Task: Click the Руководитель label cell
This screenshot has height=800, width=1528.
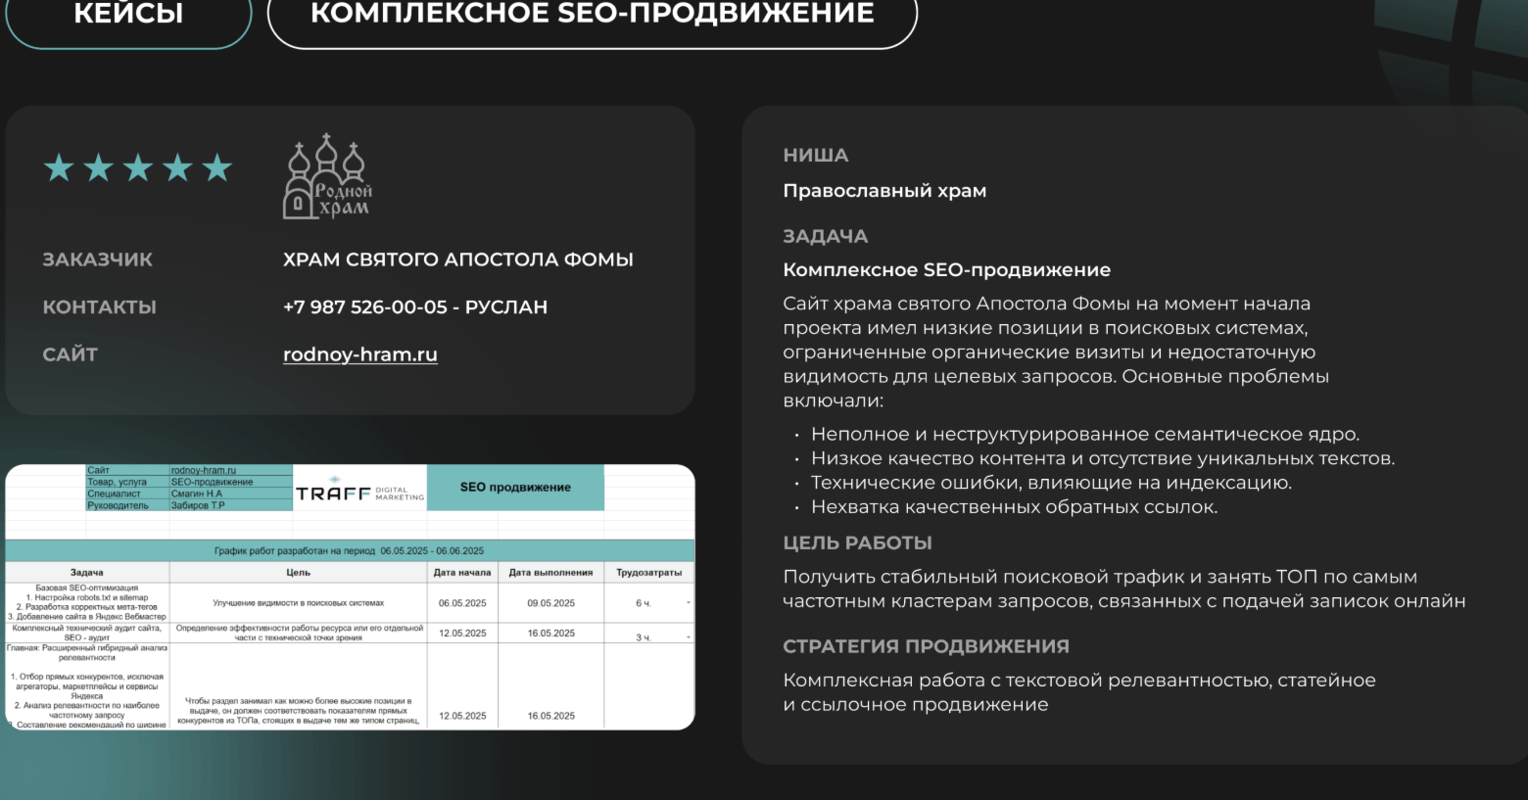Action: coord(127,506)
